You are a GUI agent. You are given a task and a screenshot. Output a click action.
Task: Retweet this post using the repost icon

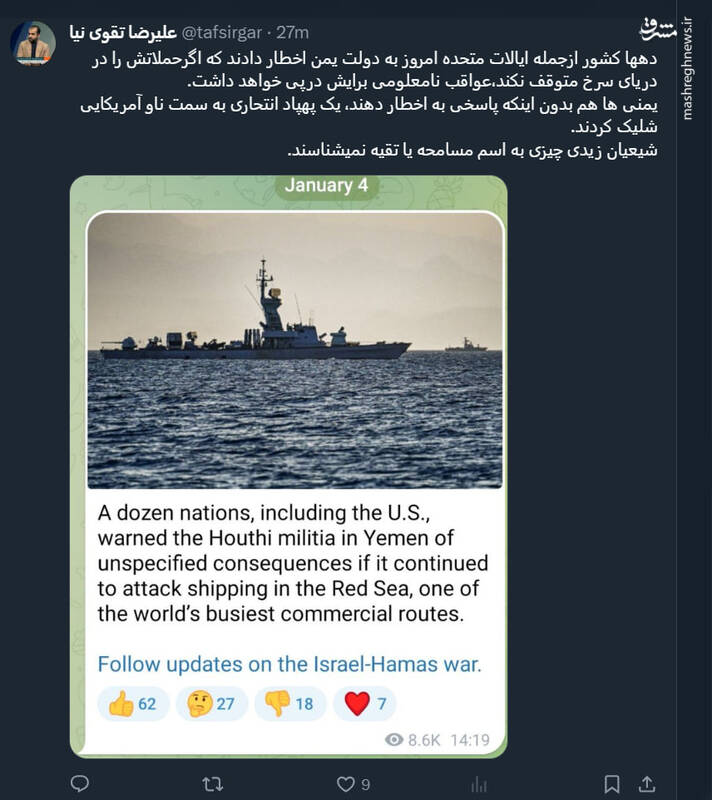[213, 783]
